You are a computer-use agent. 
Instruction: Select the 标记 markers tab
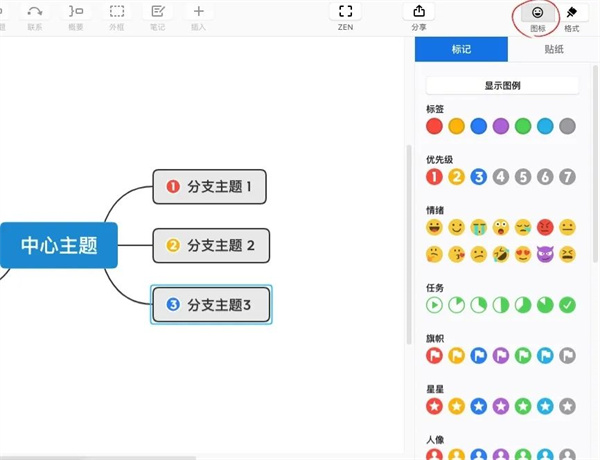(461, 48)
